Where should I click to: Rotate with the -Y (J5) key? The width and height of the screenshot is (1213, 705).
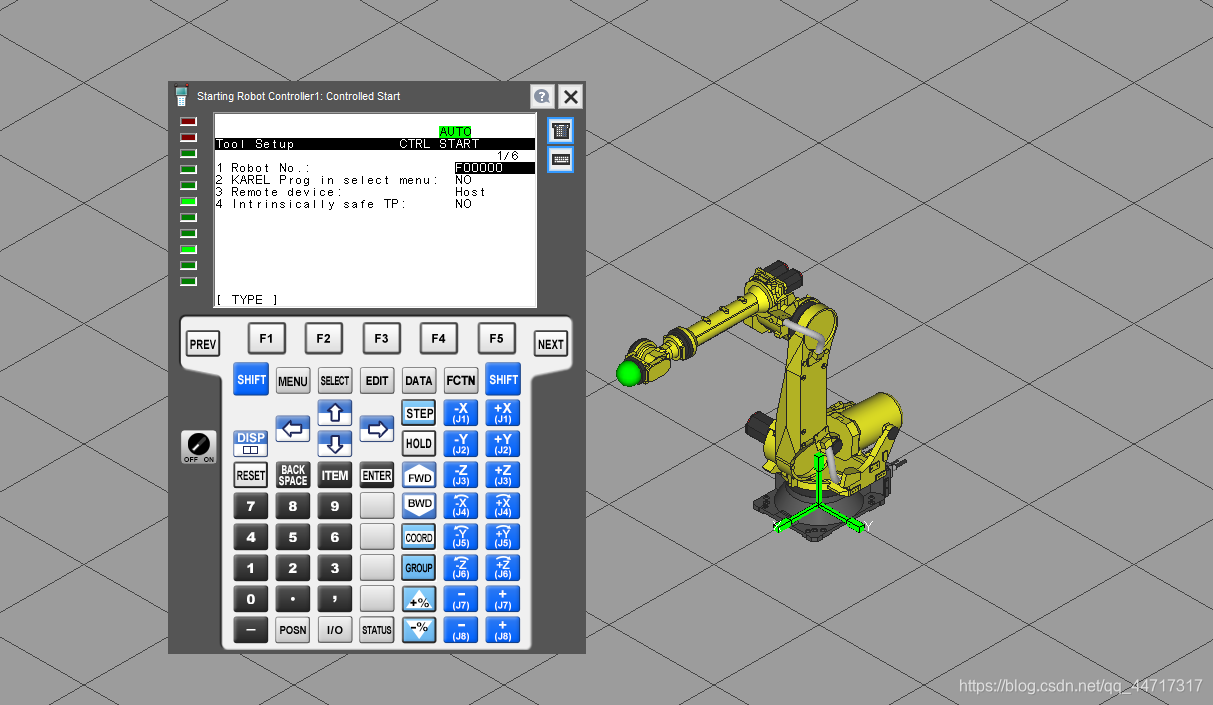[x=461, y=537]
